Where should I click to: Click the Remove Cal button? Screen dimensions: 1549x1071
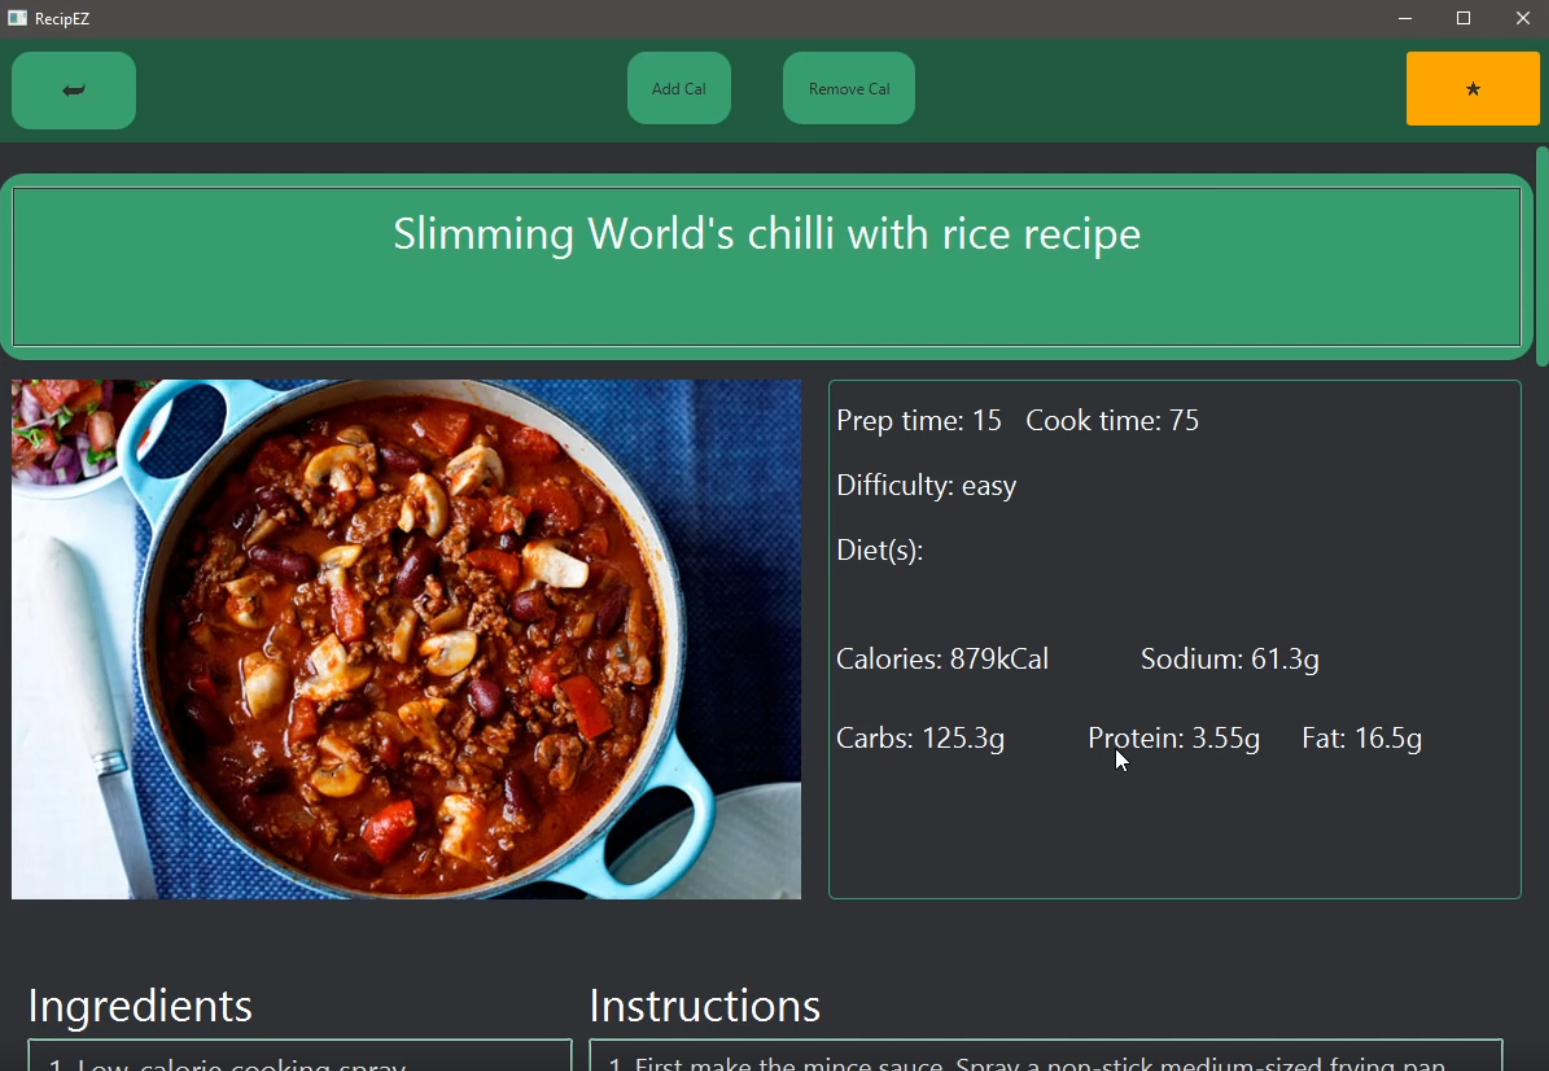click(x=849, y=88)
